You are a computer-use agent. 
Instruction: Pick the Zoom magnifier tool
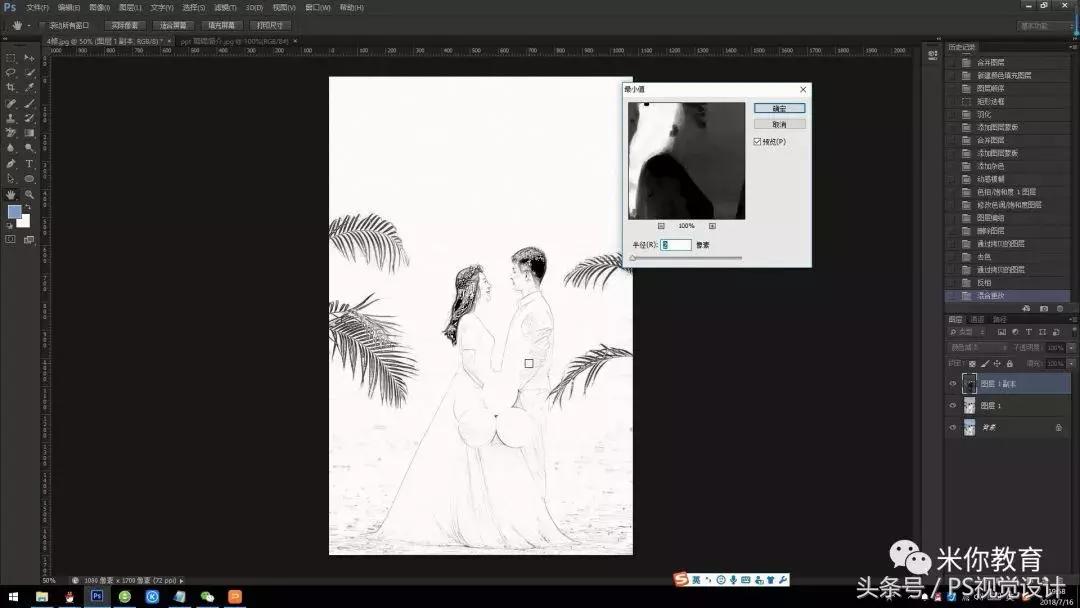(29, 194)
